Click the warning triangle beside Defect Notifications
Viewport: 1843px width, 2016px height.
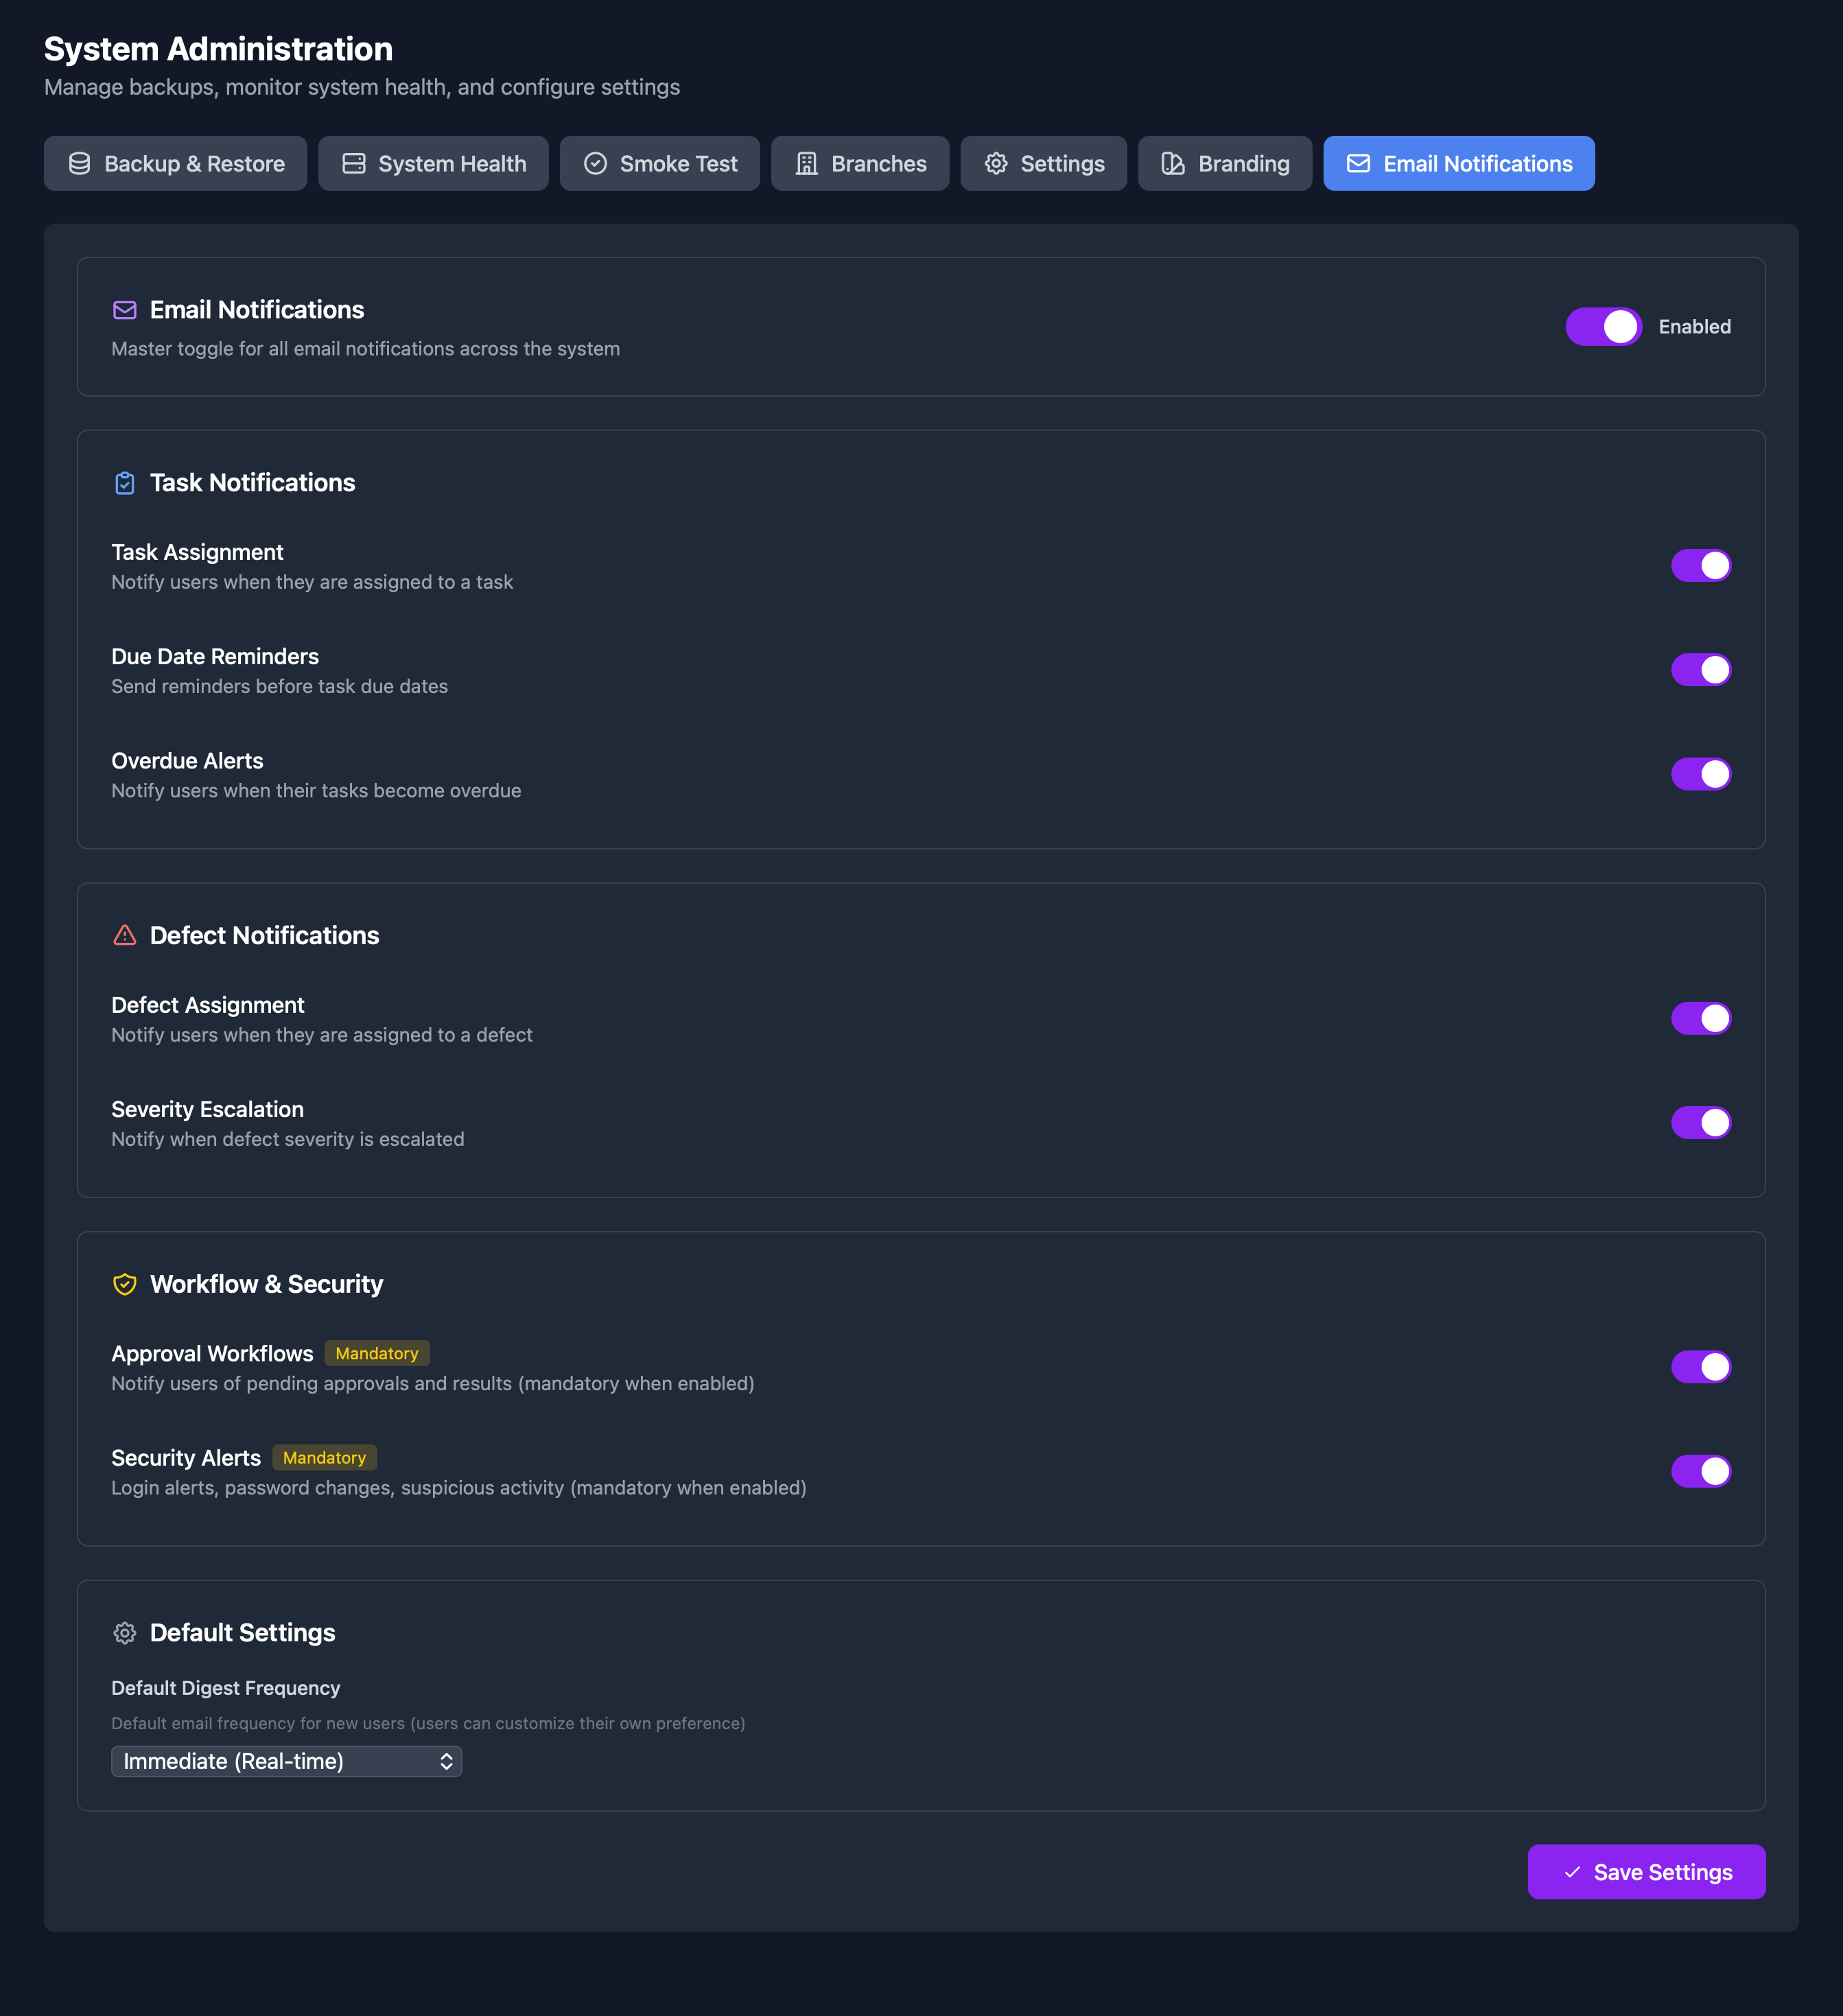125,936
